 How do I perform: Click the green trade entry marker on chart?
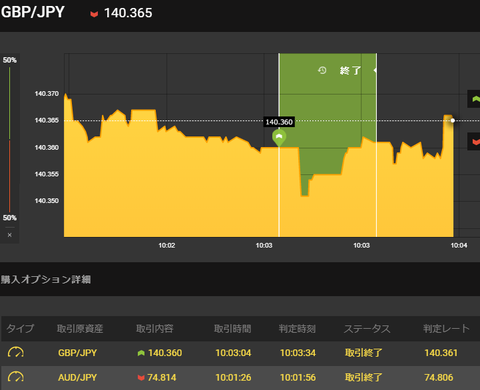(x=279, y=138)
